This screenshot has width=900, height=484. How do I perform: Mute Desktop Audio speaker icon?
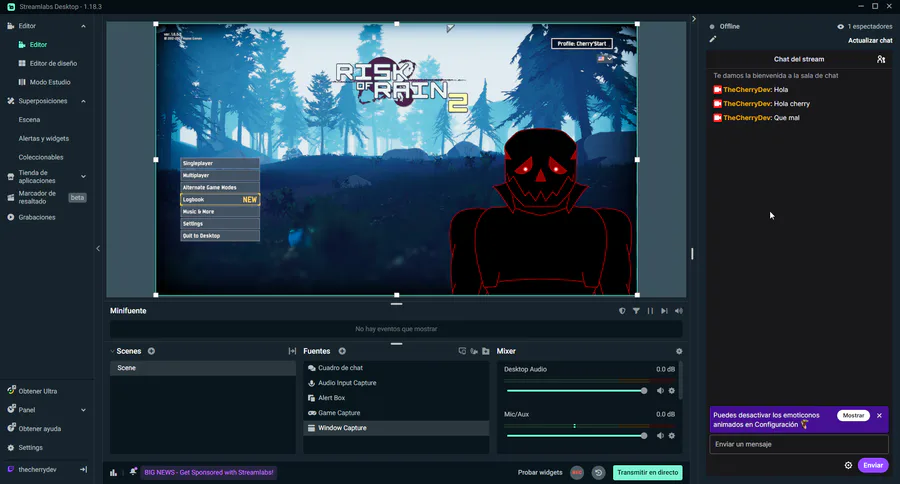point(660,390)
